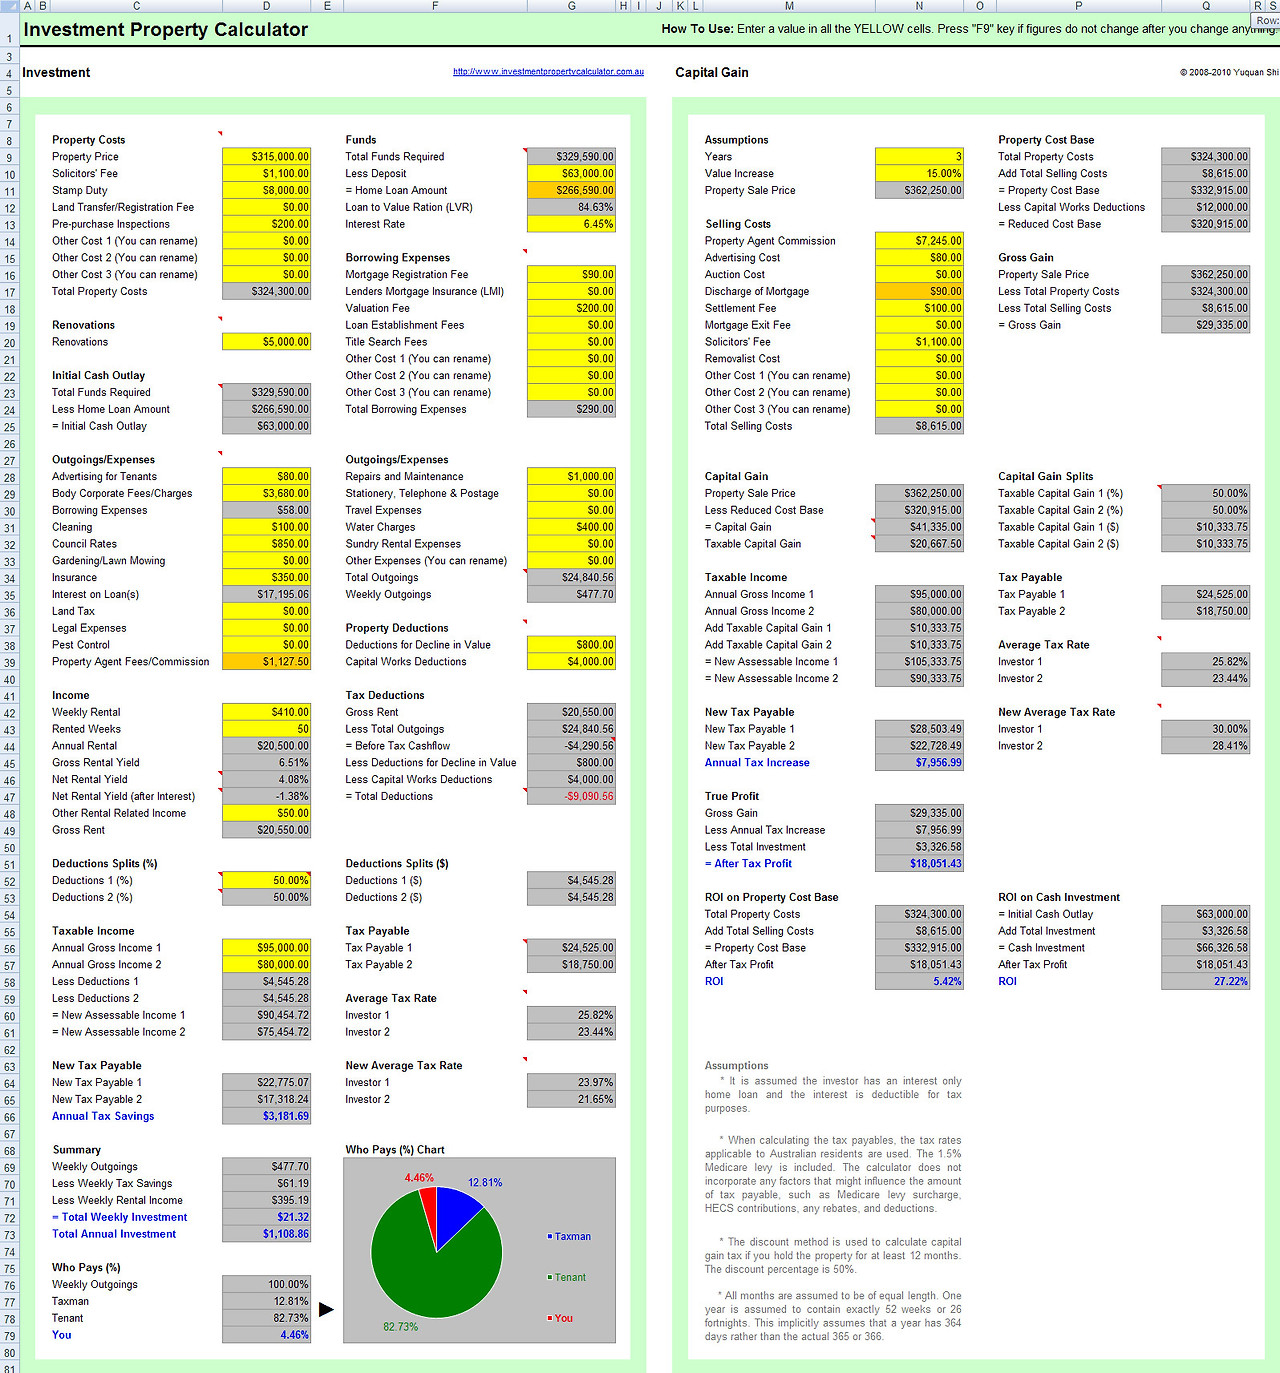Click the Total Funds Required cell beside Less Deposit

click(571, 157)
